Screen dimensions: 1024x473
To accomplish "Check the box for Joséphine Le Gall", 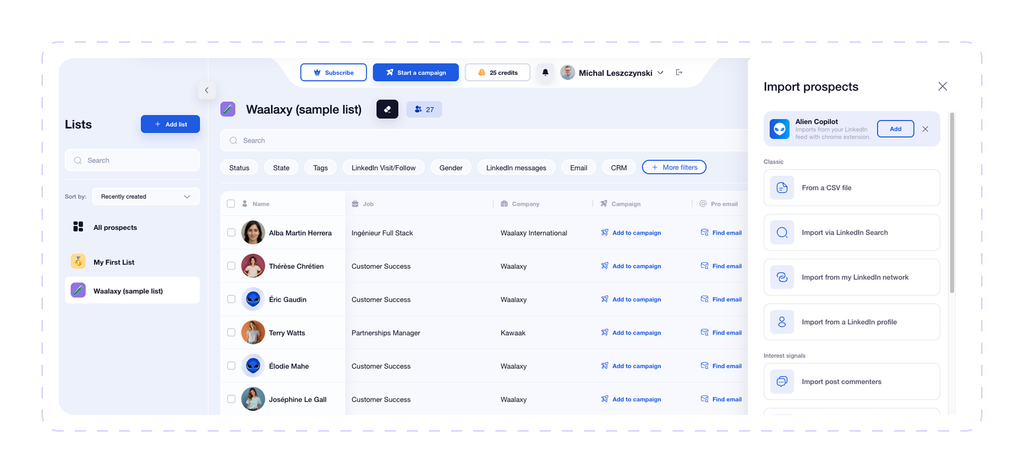I will coord(231,399).
